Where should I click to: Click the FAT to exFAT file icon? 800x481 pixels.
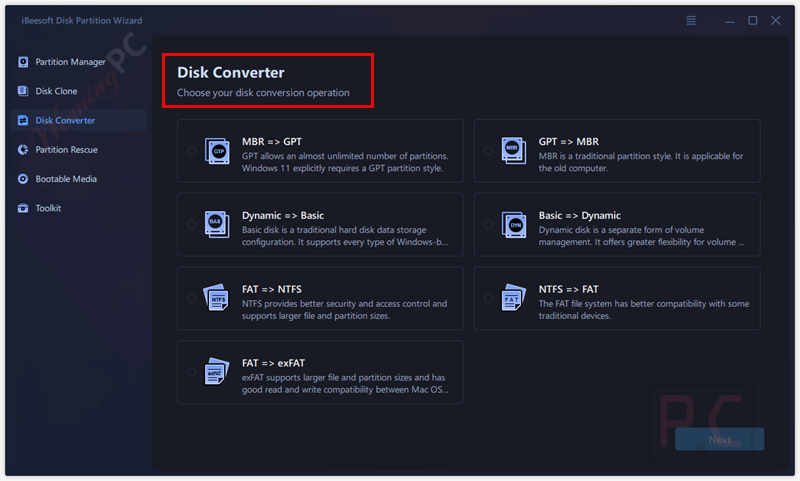216,371
